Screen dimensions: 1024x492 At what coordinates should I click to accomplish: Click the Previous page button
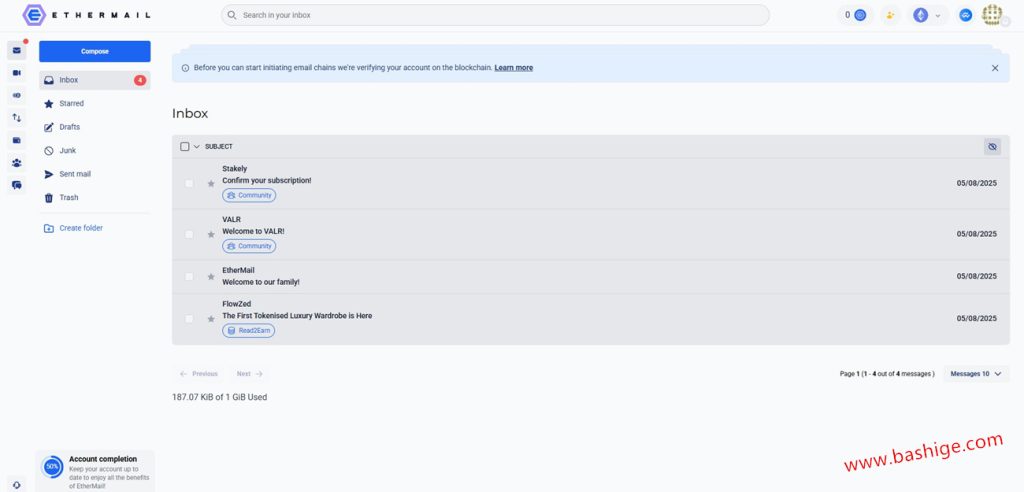tap(199, 374)
